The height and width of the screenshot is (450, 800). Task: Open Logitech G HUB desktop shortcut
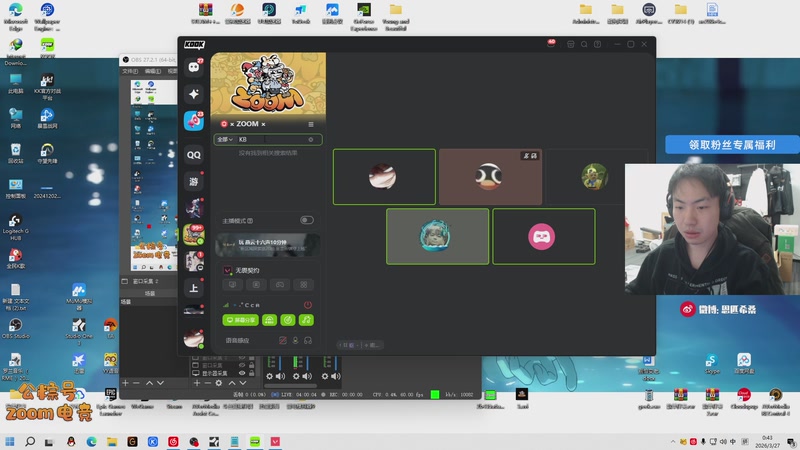click(x=15, y=227)
